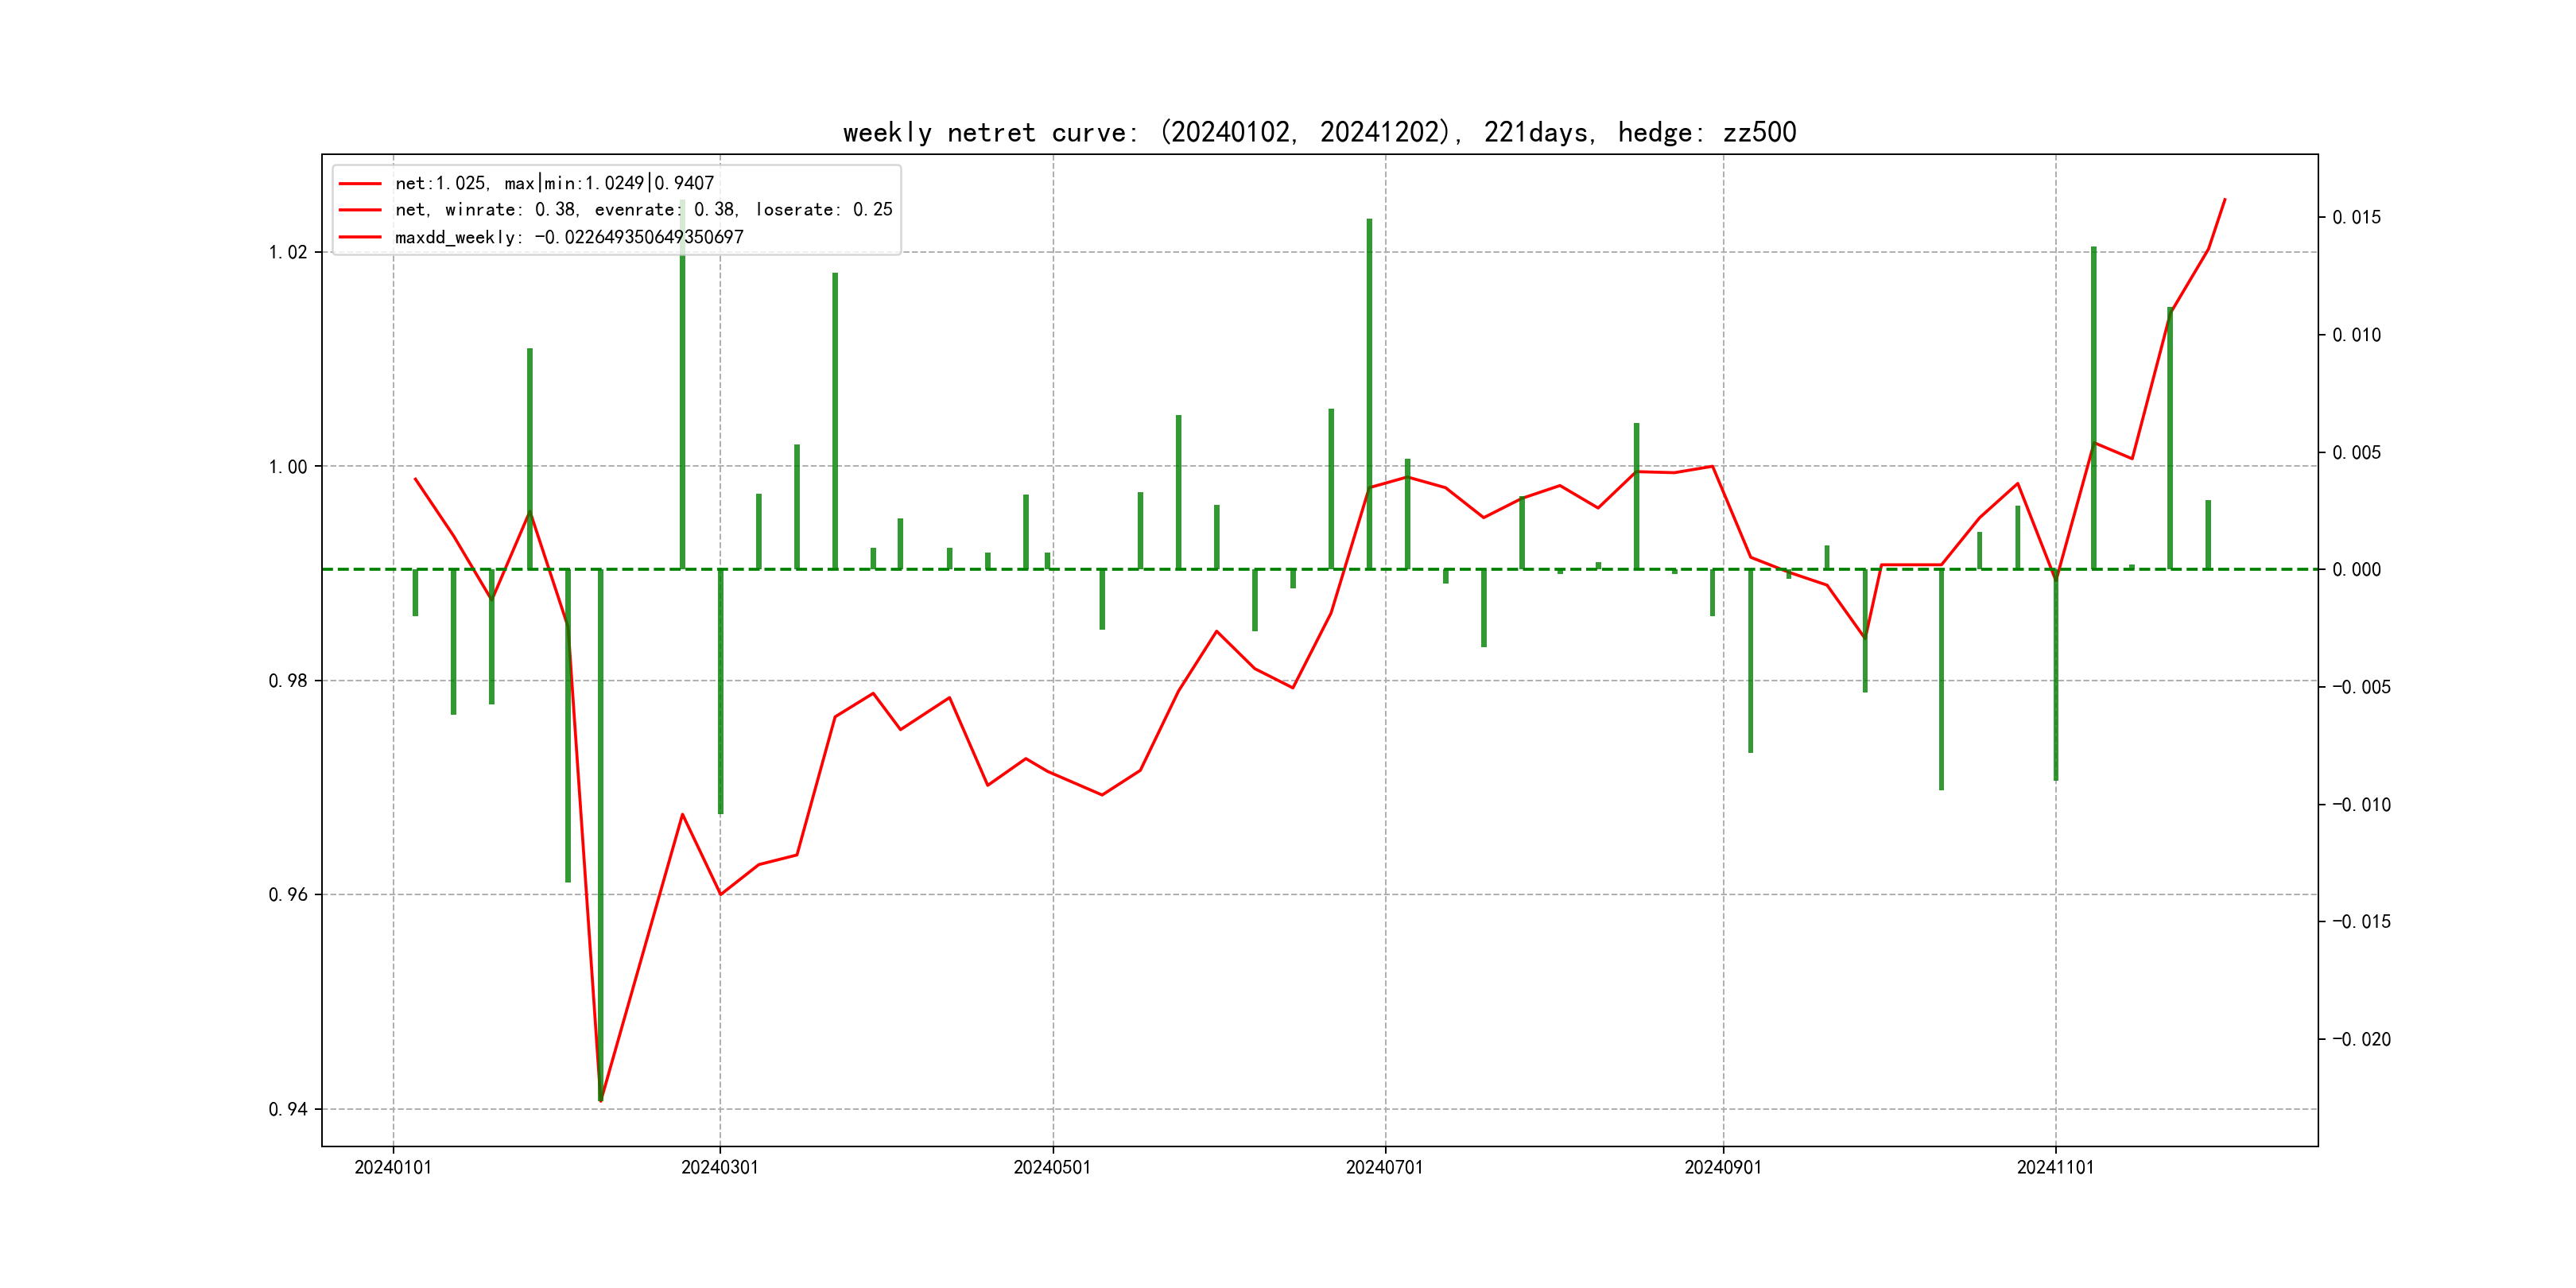Click the maxdd_weekly legend entry
This screenshot has width=2576, height=1288.
pos(569,237)
